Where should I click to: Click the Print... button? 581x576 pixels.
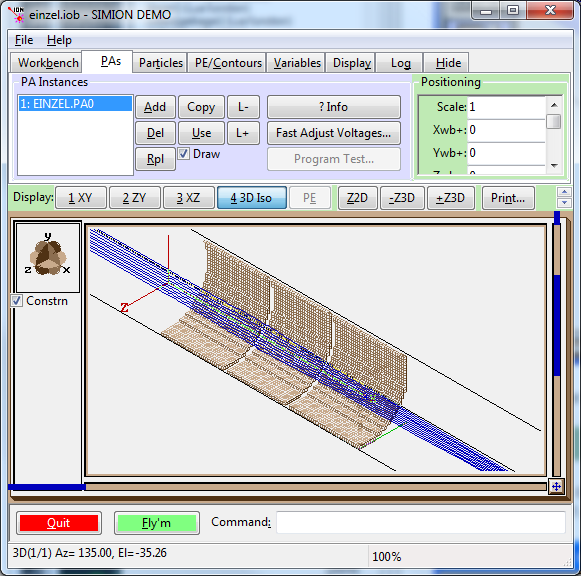click(508, 198)
